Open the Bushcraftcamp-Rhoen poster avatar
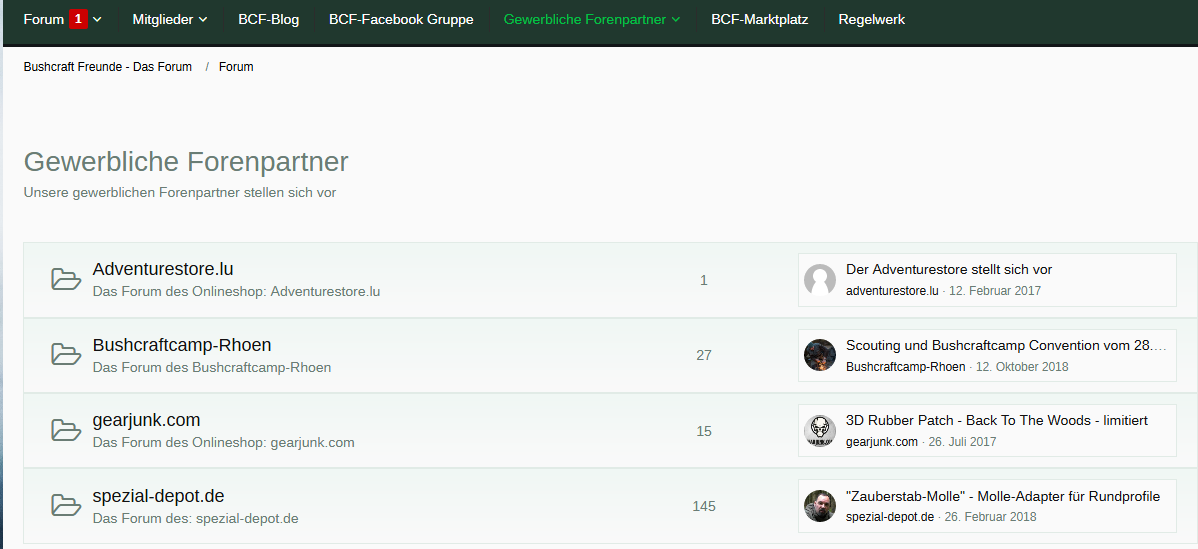This screenshot has height=549, width=1198. [820, 355]
